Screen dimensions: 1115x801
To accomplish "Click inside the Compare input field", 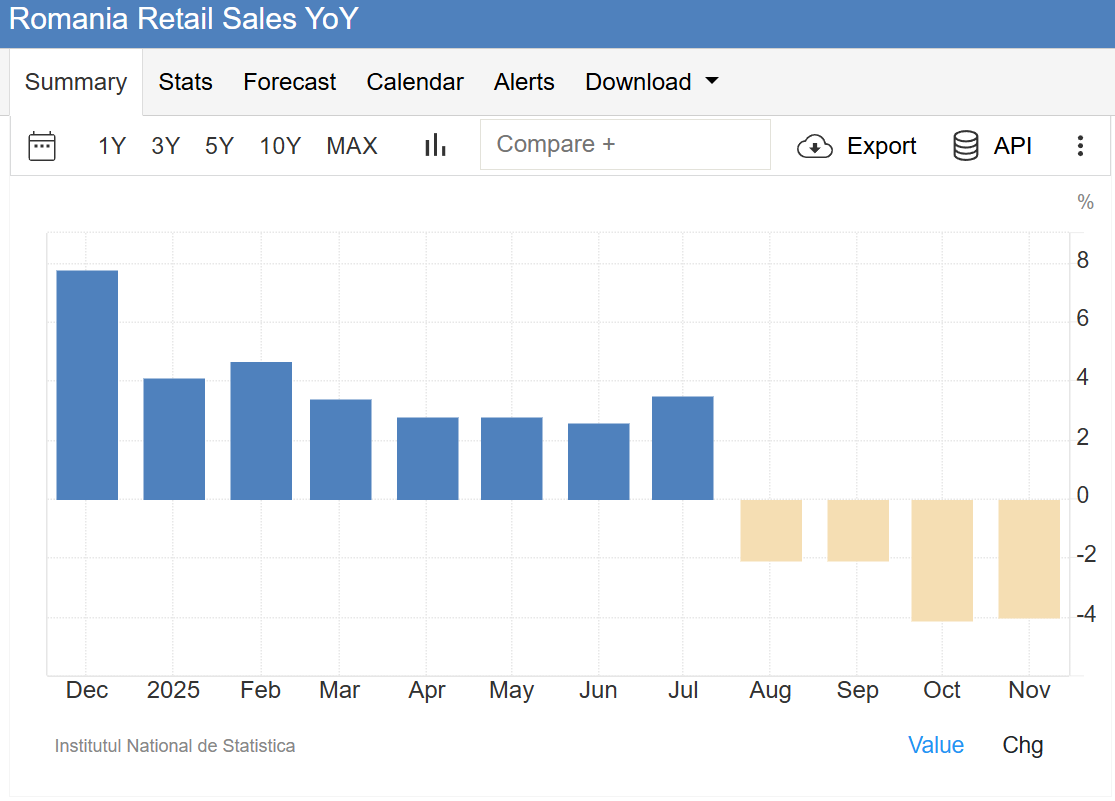I will 625,145.
